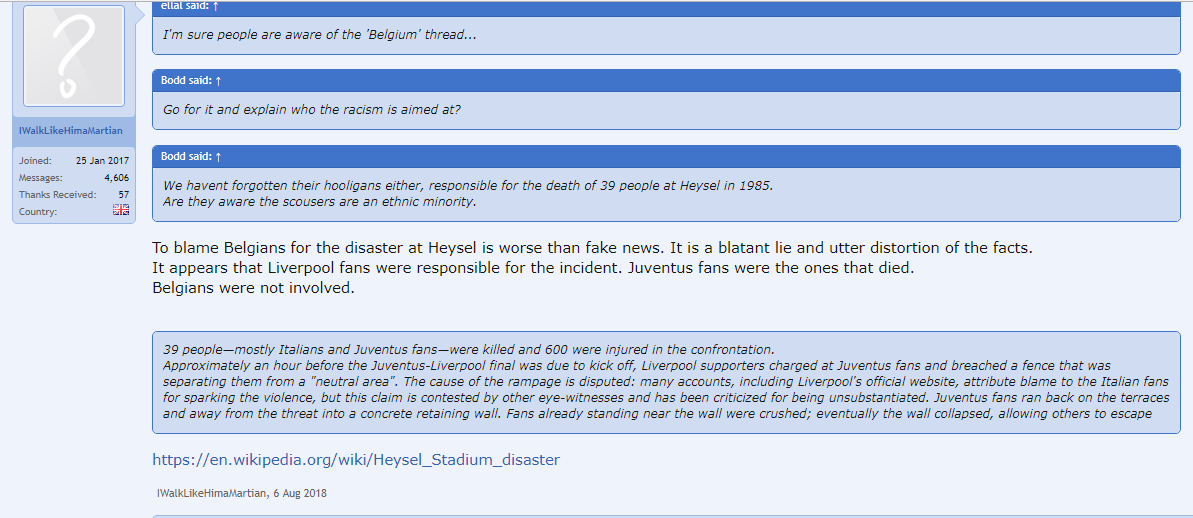Click the UK flag country icon
The height and width of the screenshot is (518, 1193).
point(121,211)
